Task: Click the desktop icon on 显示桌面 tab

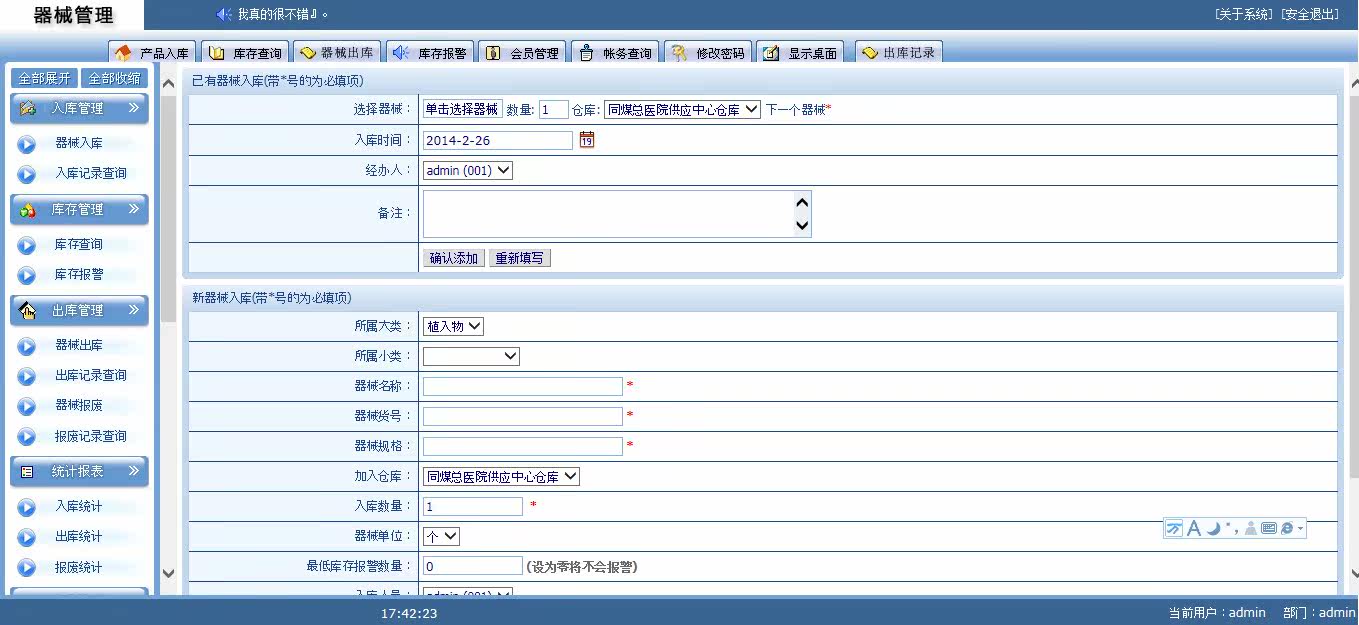Action: 771,53
